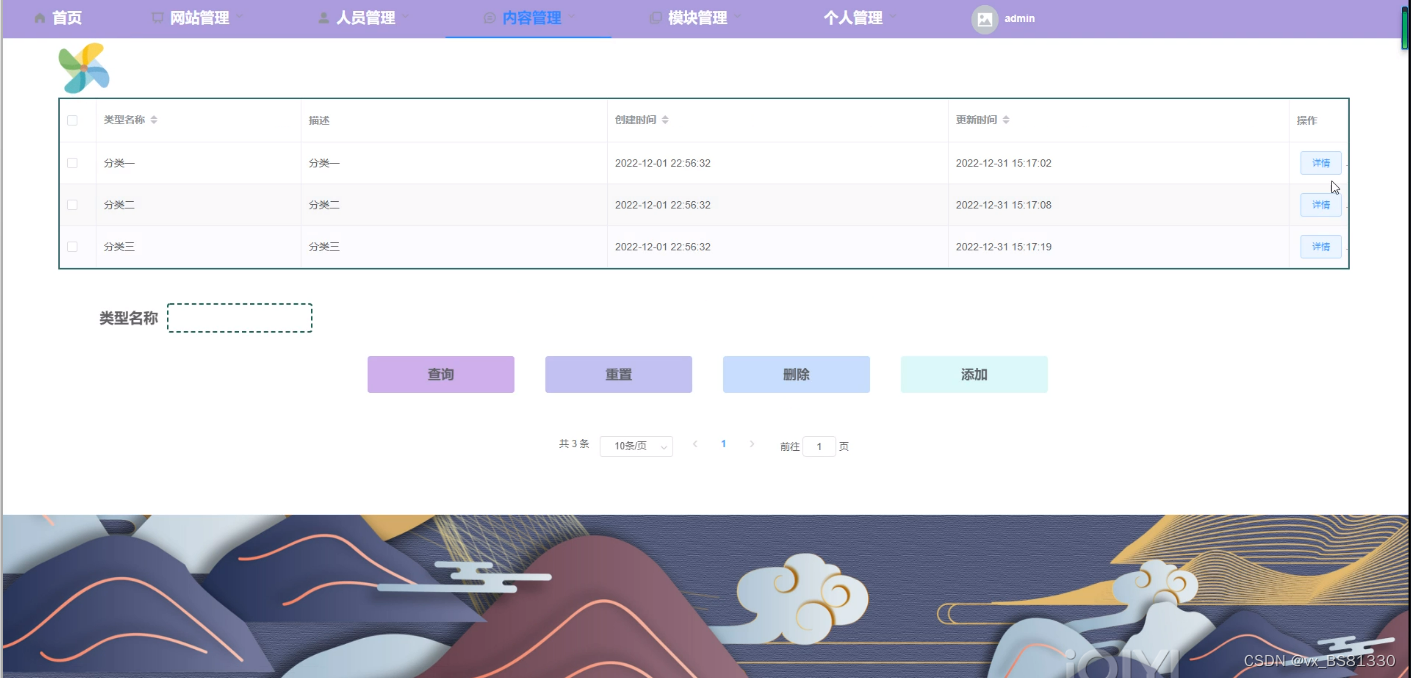Select page number 1 in pagination
This screenshot has width=1411, height=678.
724,444
